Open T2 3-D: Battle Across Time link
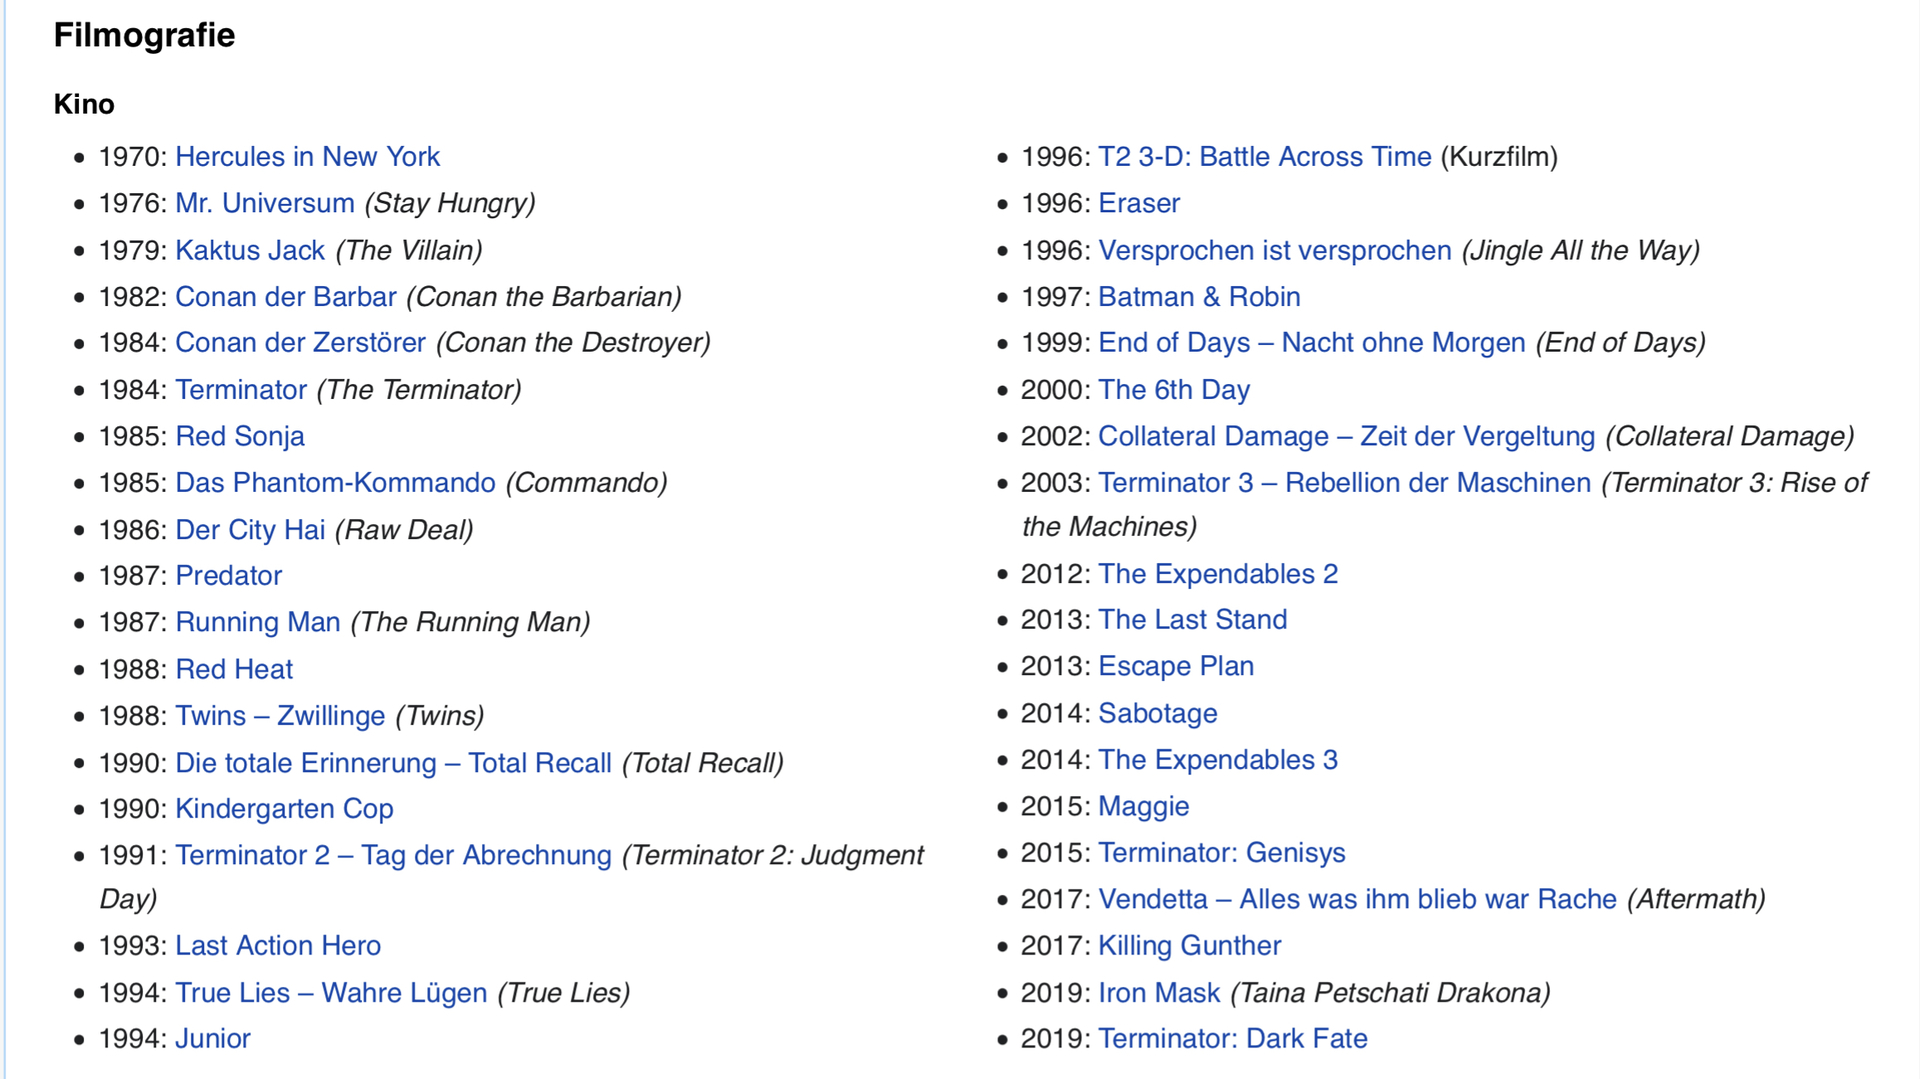This screenshot has width=1920, height=1079. pos(1265,157)
